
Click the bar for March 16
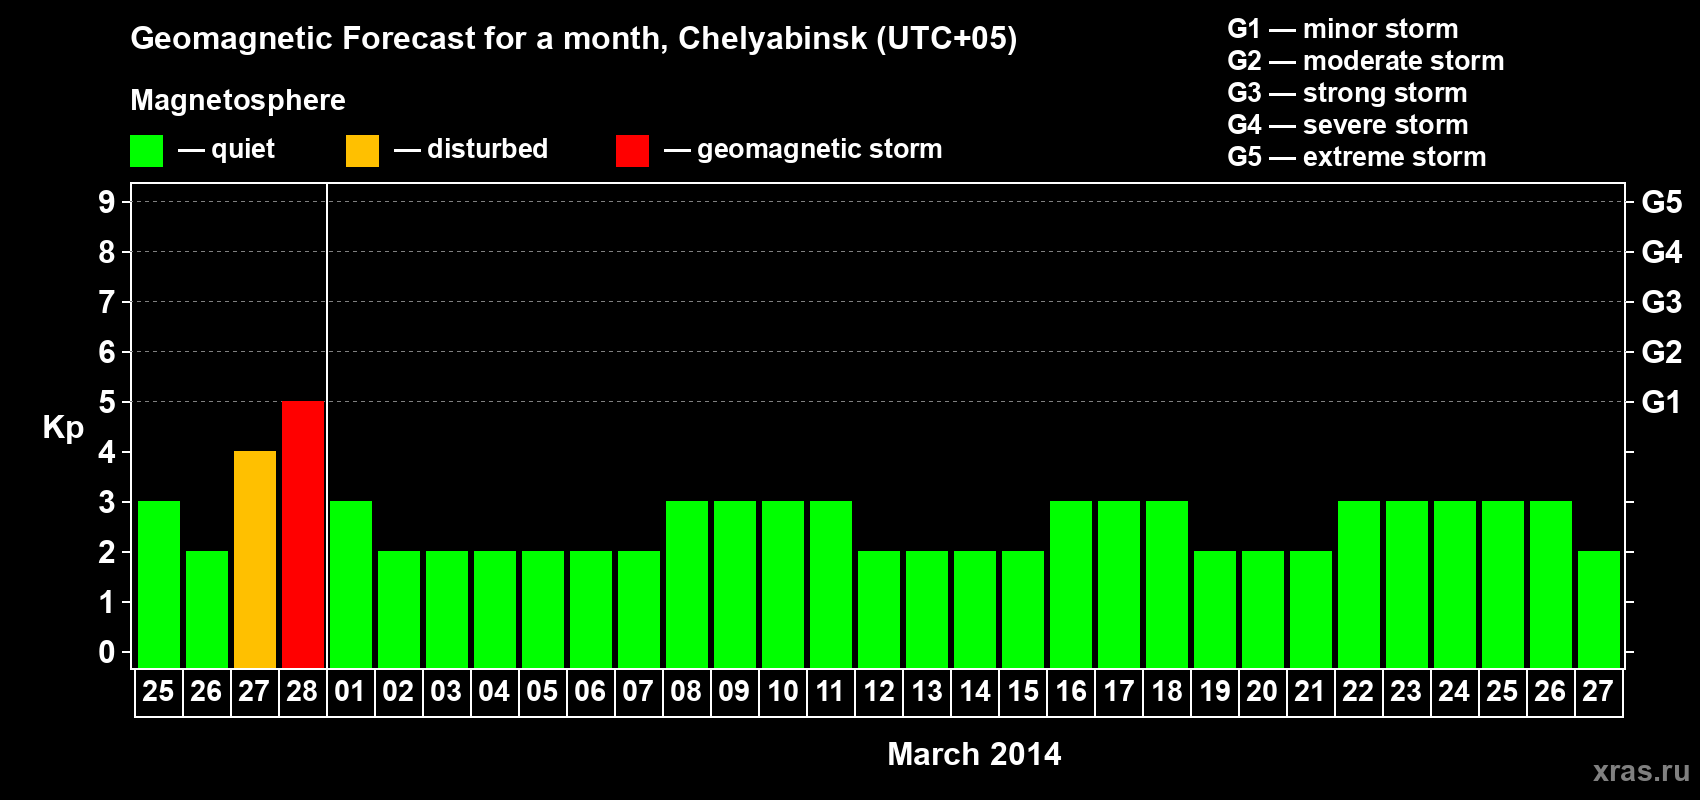(1071, 584)
